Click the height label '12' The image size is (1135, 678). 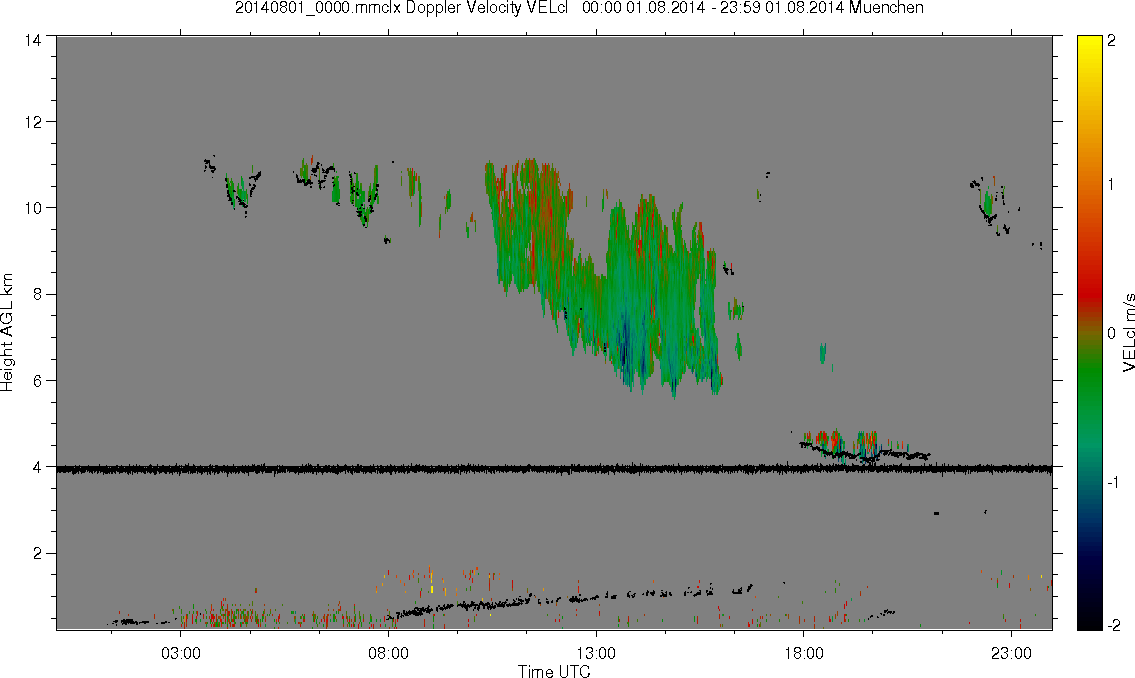click(x=33, y=122)
